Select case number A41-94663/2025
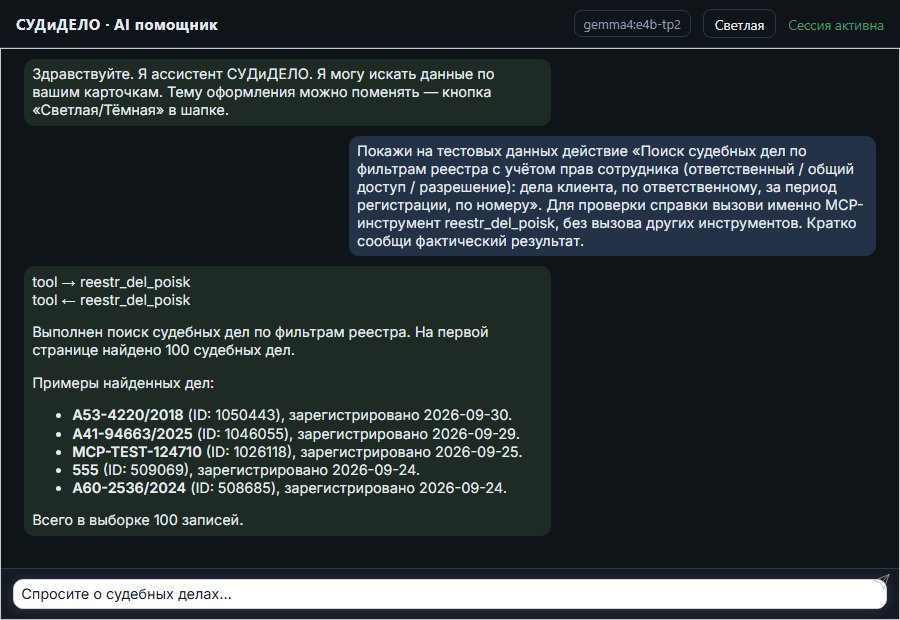 pos(132,433)
